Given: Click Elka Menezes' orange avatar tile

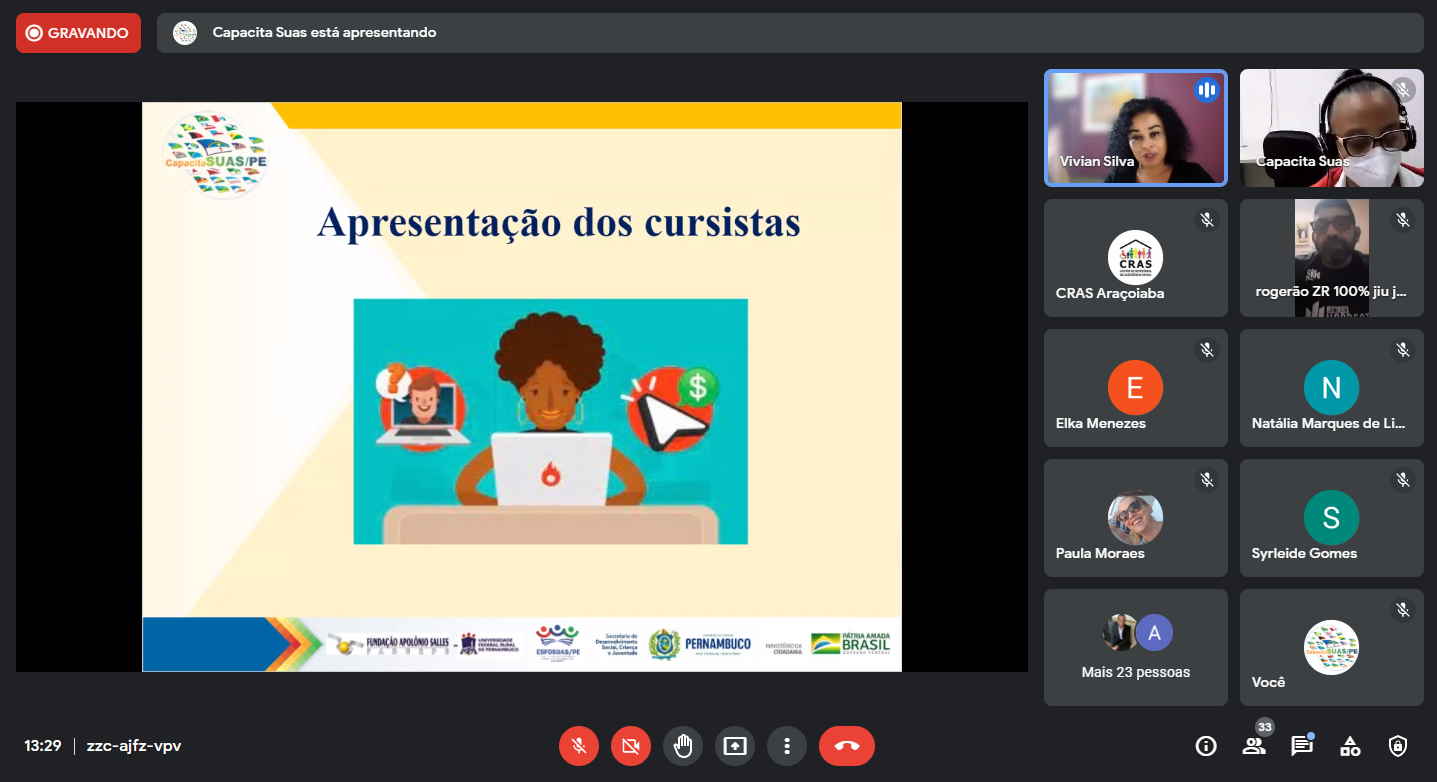Looking at the screenshot, I should coord(1135,388).
